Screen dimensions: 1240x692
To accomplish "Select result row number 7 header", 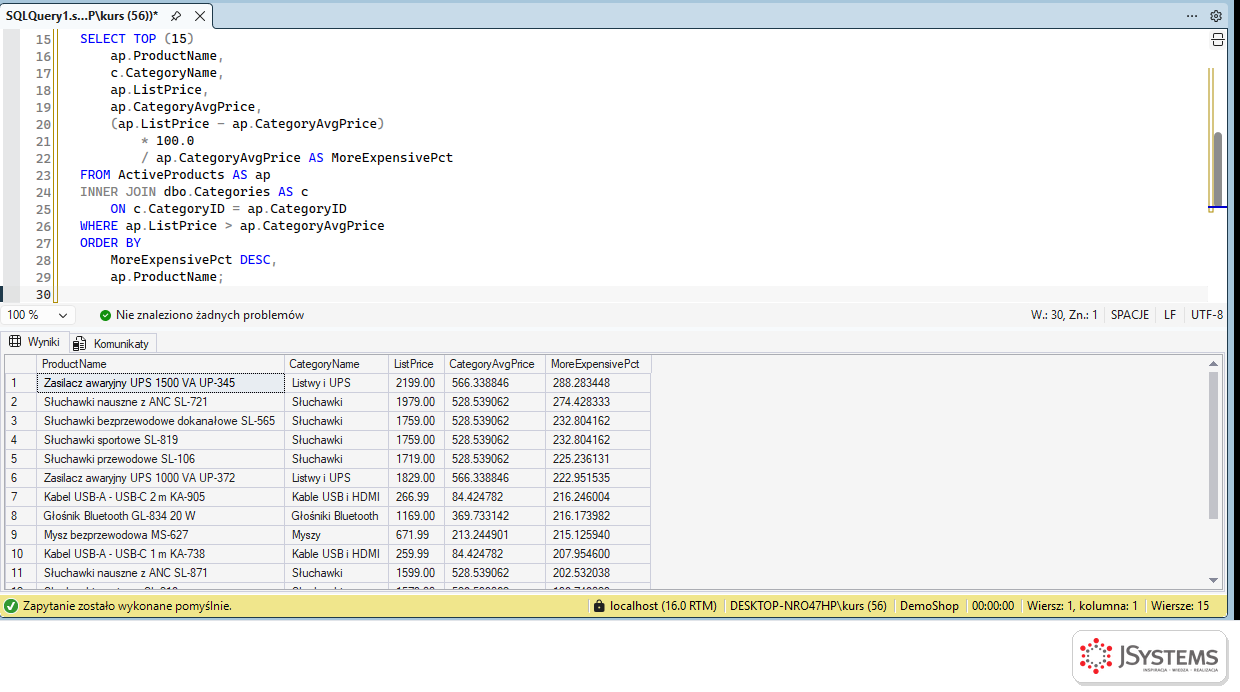I will click(x=21, y=497).
